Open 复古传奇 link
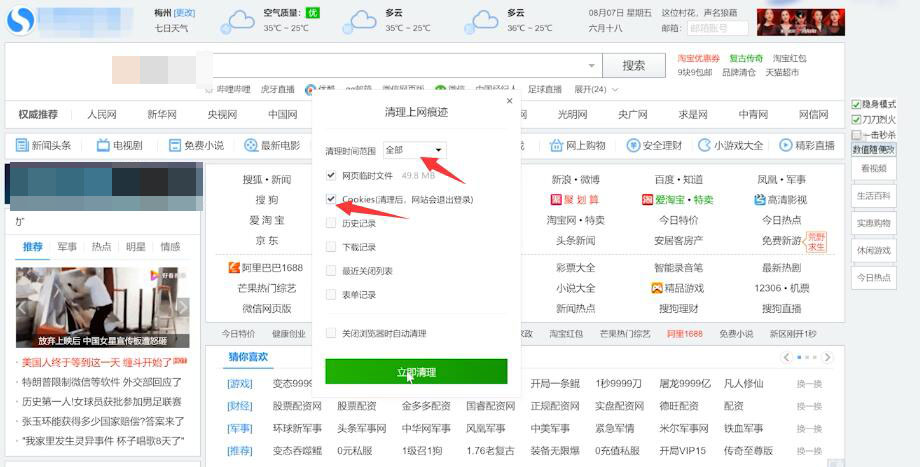The image size is (920, 467). tap(746, 58)
